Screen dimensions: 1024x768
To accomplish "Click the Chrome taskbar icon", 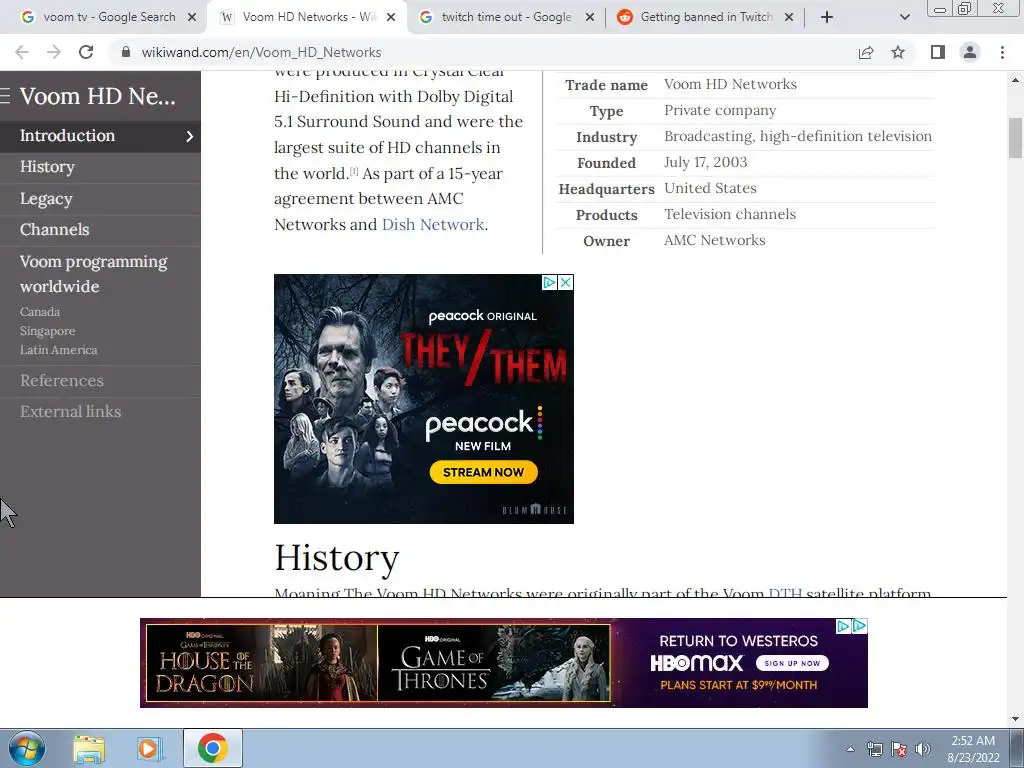I will pos(212,748).
